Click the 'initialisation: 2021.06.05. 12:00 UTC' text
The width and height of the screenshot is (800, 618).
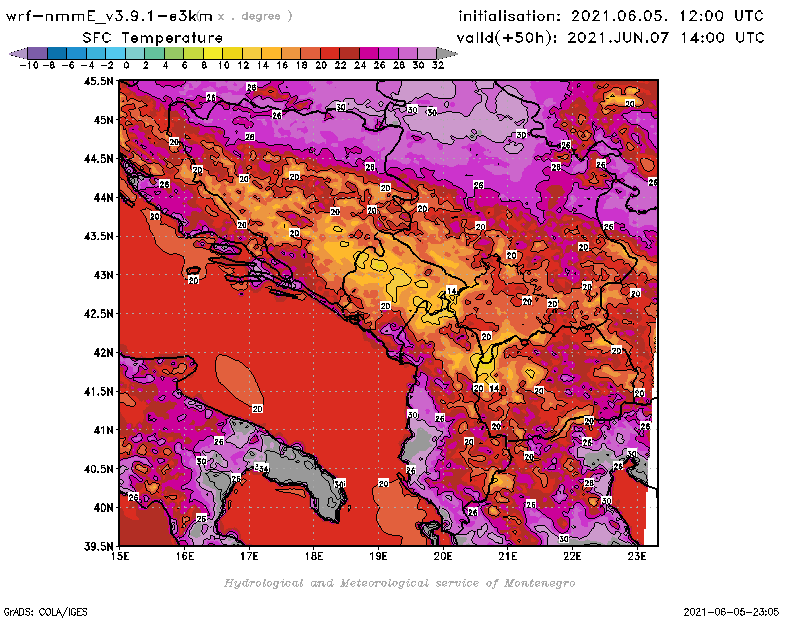611,16
